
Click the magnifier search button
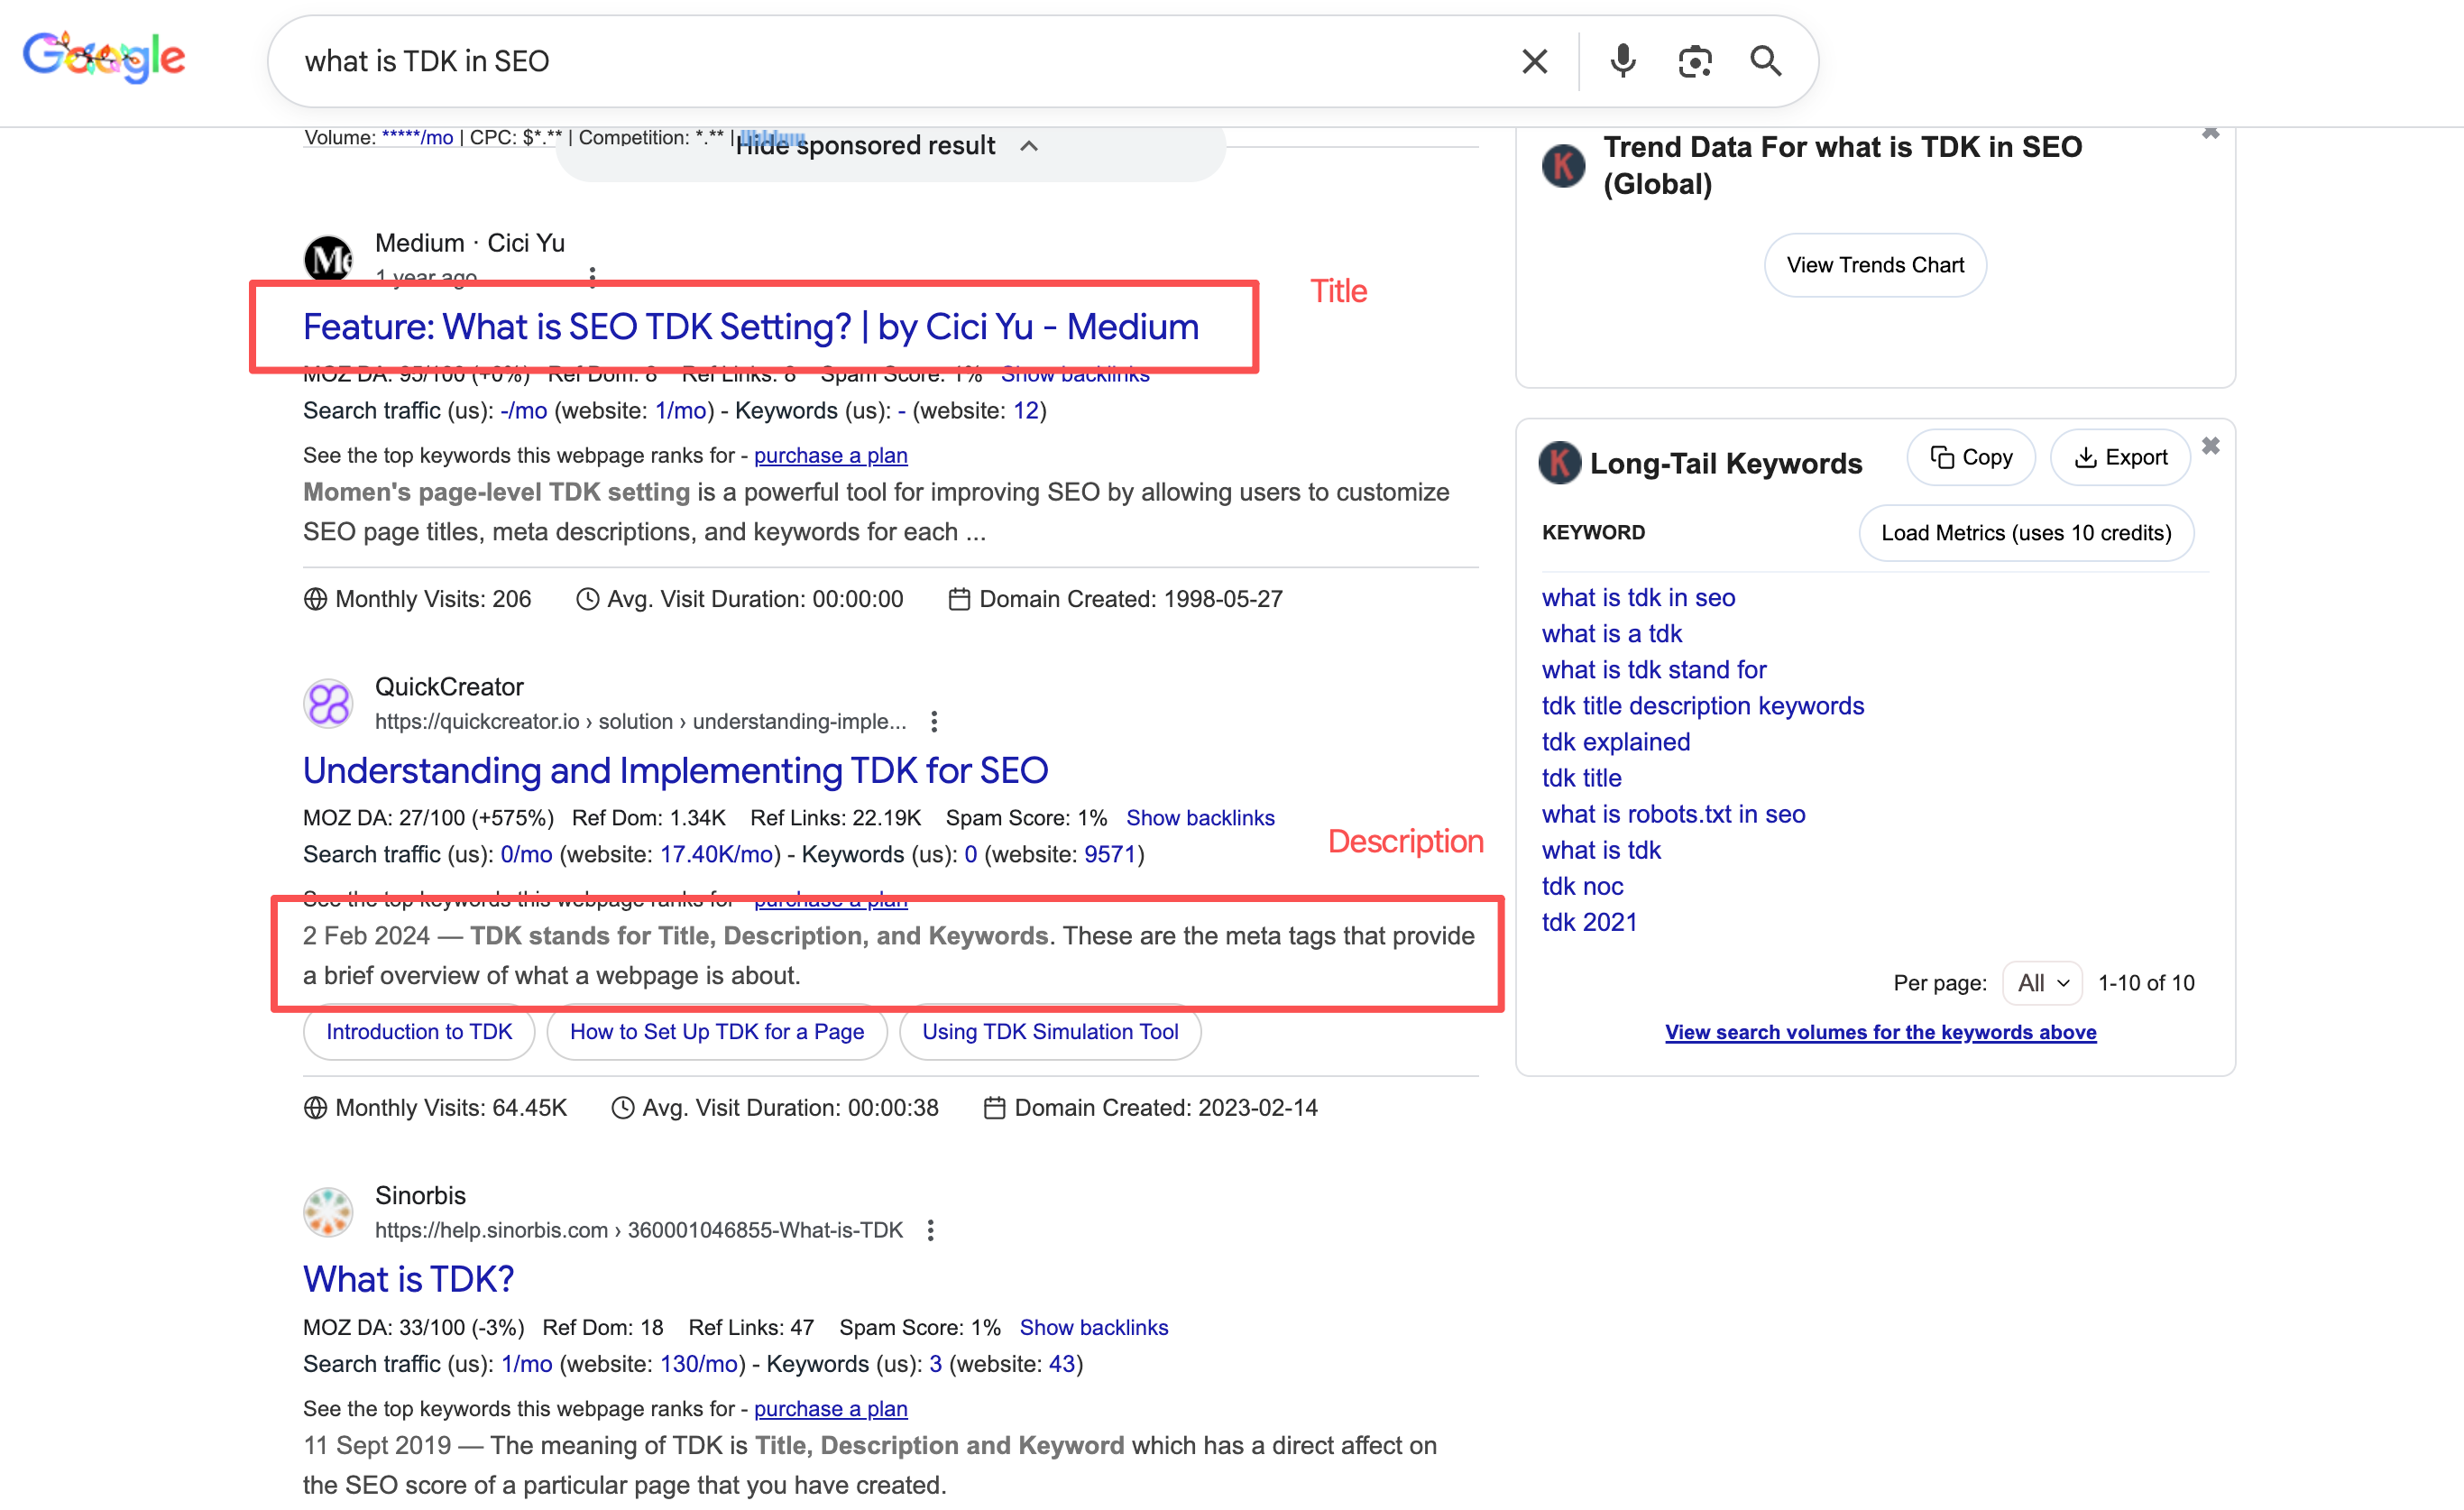pos(1766,61)
